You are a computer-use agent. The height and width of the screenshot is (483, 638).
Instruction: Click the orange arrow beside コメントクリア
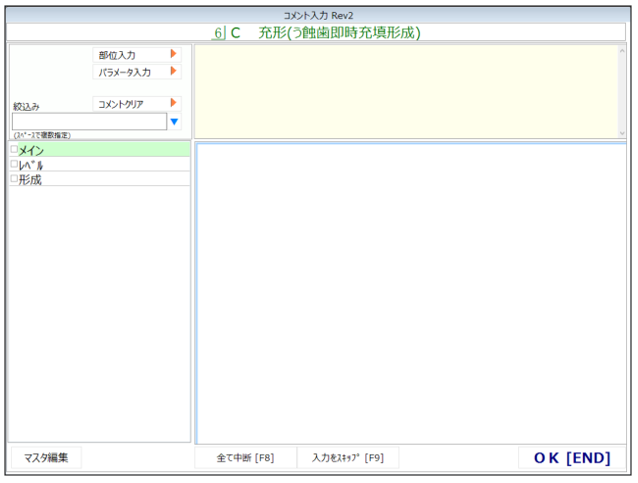(x=173, y=103)
